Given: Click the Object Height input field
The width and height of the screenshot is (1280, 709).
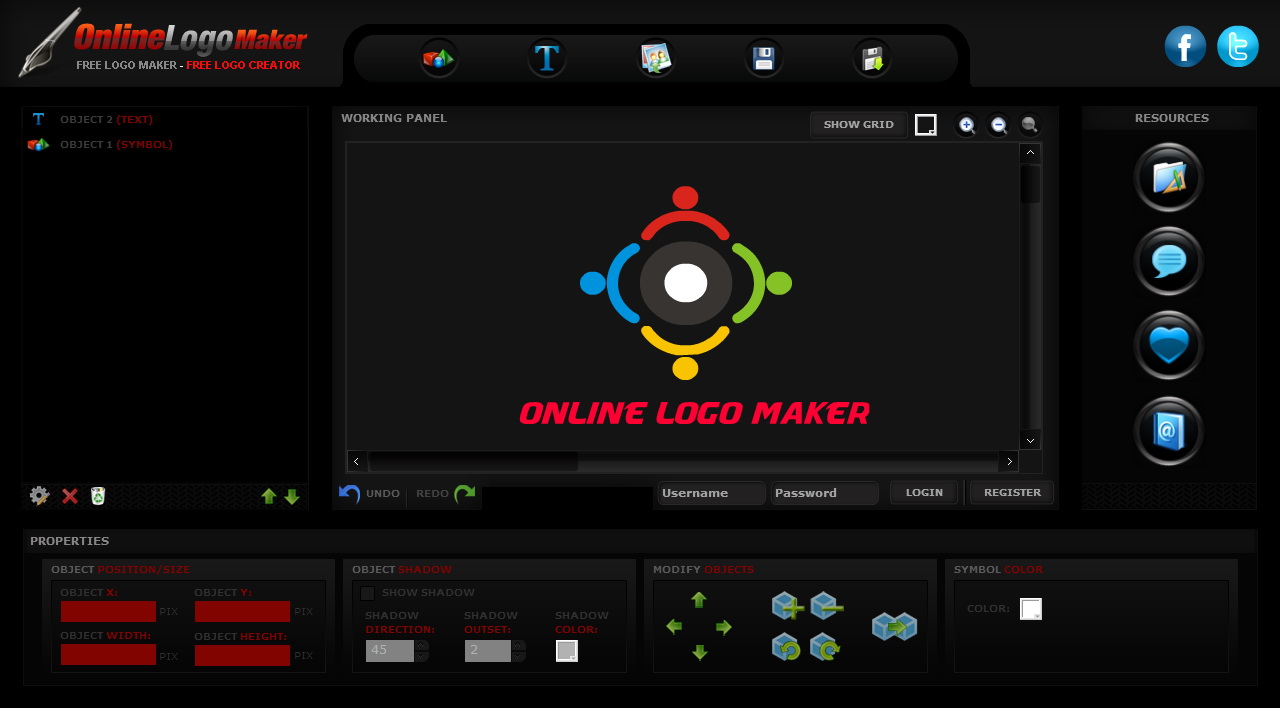Looking at the screenshot, I should pyautogui.click(x=242, y=655).
